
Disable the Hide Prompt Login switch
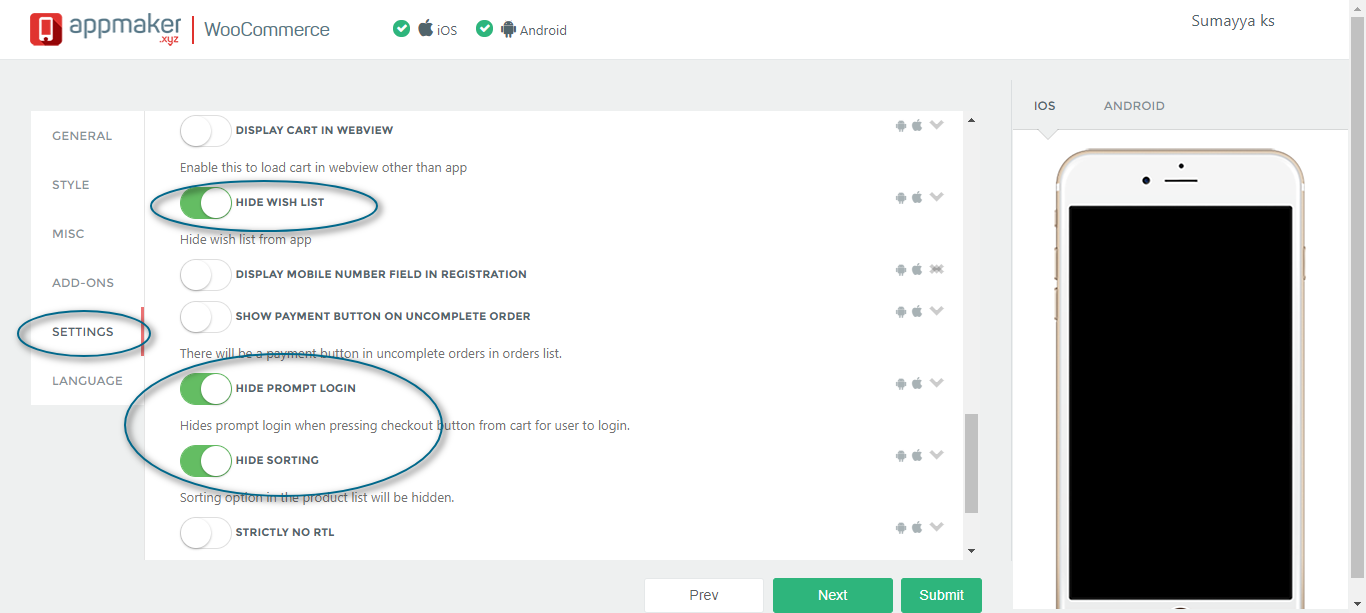(206, 389)
